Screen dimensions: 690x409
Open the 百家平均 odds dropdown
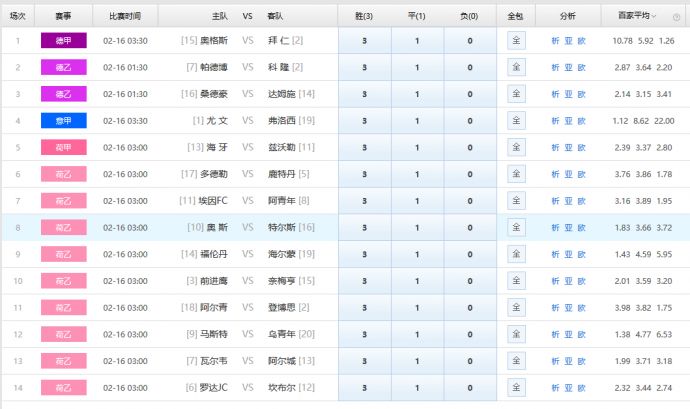pos(637,16)
